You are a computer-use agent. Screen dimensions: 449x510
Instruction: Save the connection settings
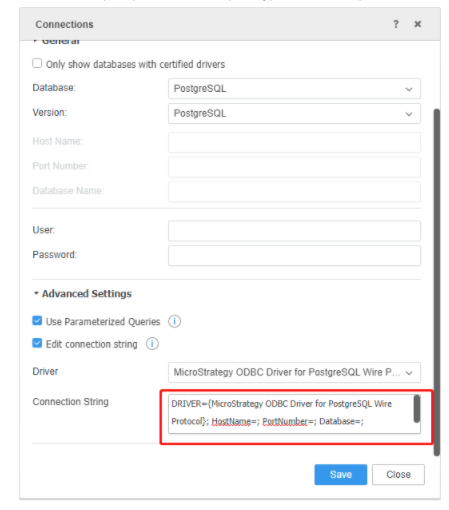[x=341, y=474]
